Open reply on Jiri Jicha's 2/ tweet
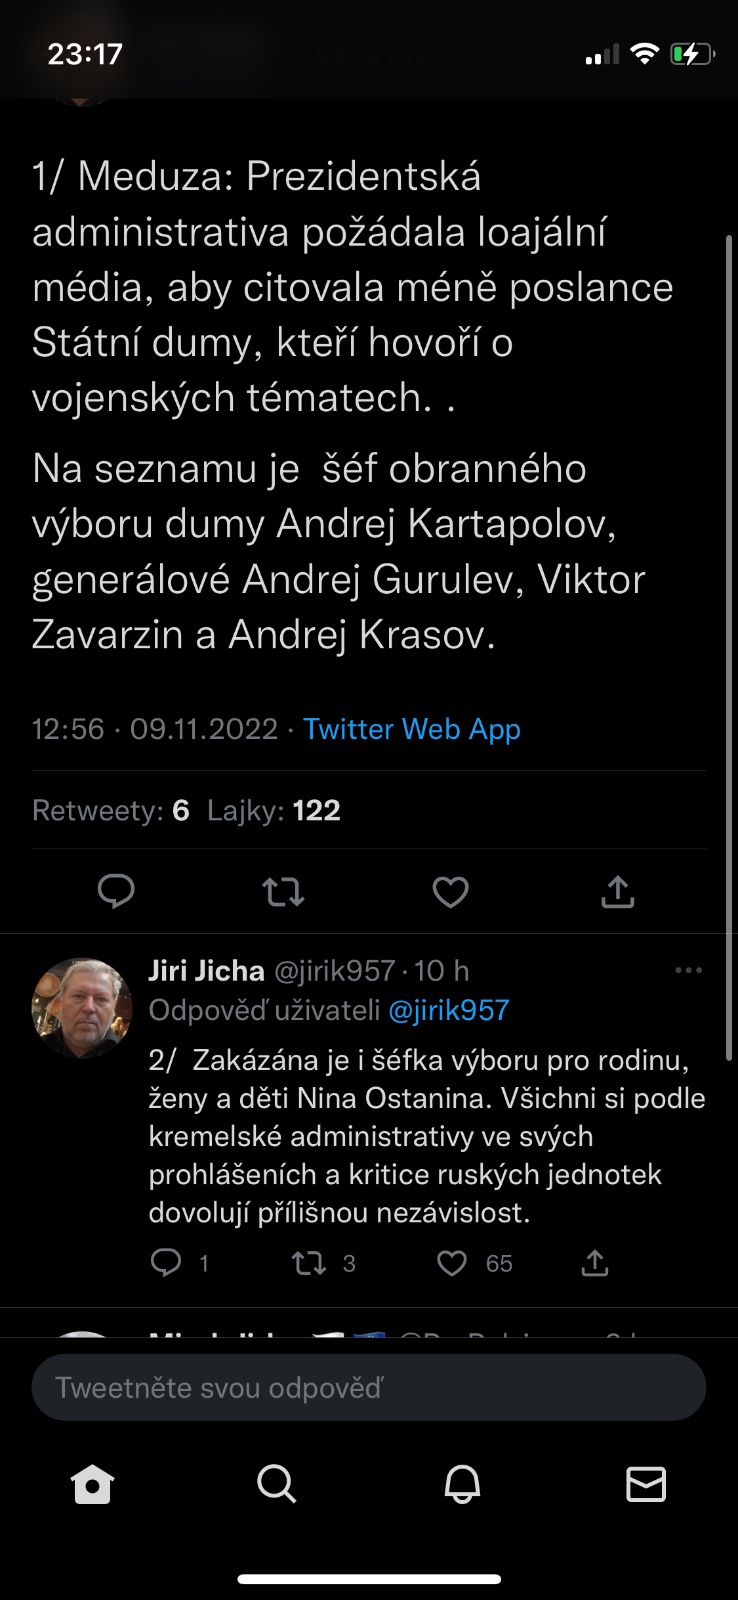The width and height of the screenshot is (738, 1600). [x=166, y=1263]
